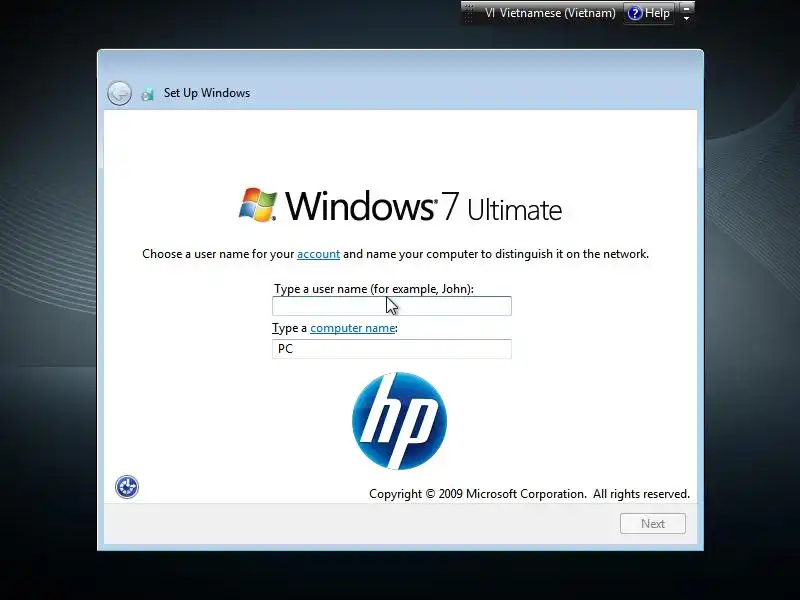800x600 pixels.
Task: Click the Set Up Windows title text
Action: coord(207,93)
